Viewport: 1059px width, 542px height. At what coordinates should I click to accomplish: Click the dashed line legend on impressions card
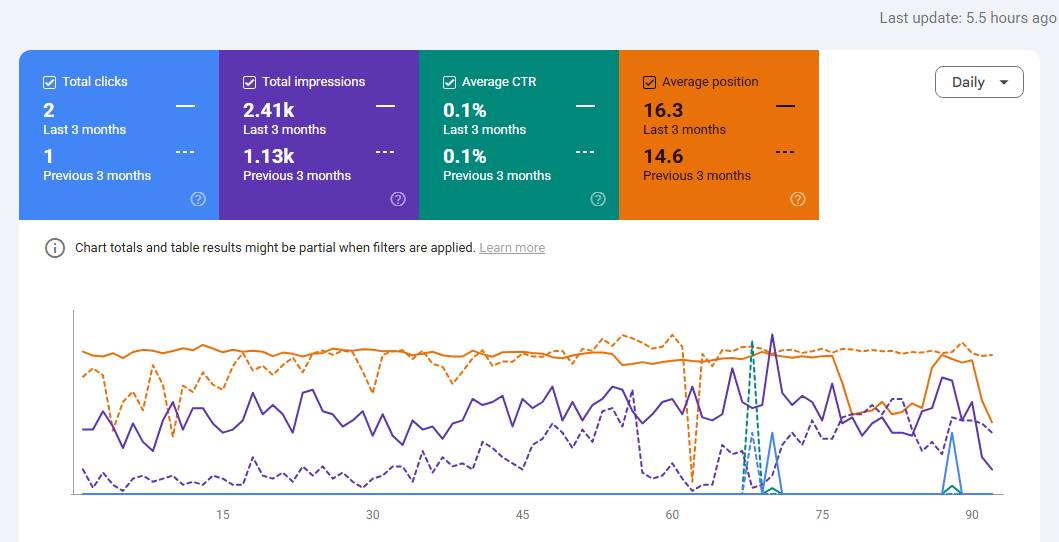tap(385, 152)
